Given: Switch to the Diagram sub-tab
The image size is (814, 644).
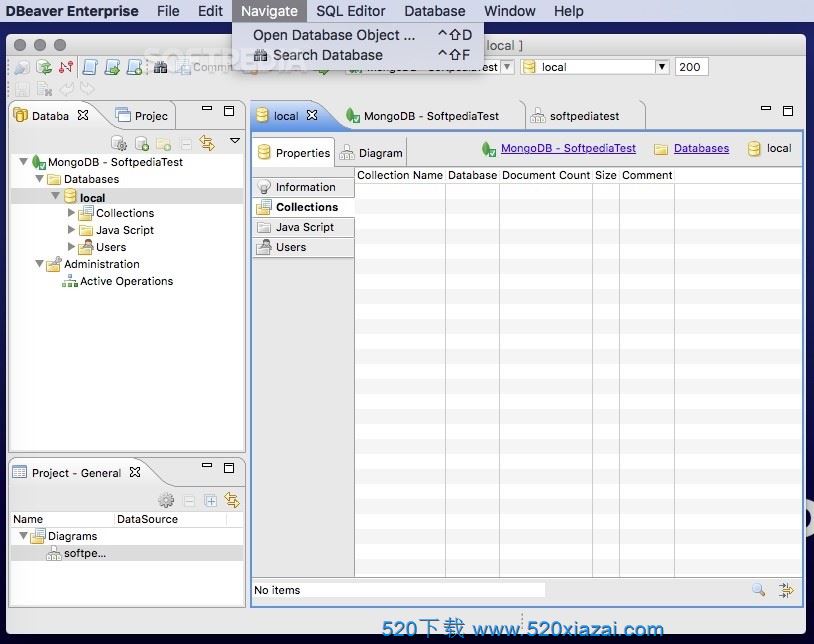Looking at the screenshot, I should pyautogui.click(x=371, y=153).
